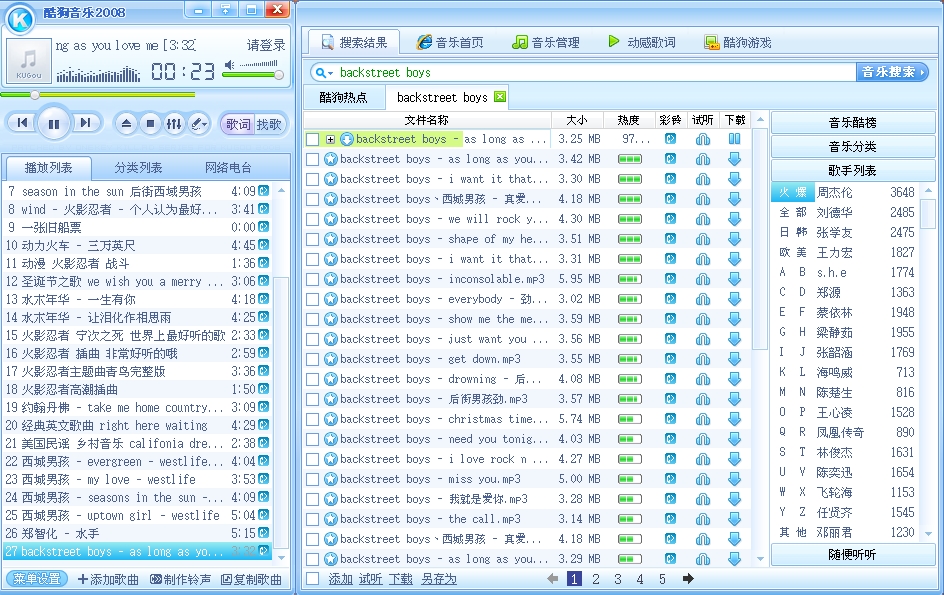Open the search type dropdown arrow
This screenshot has height=595, width=944.
coord(331,73)
